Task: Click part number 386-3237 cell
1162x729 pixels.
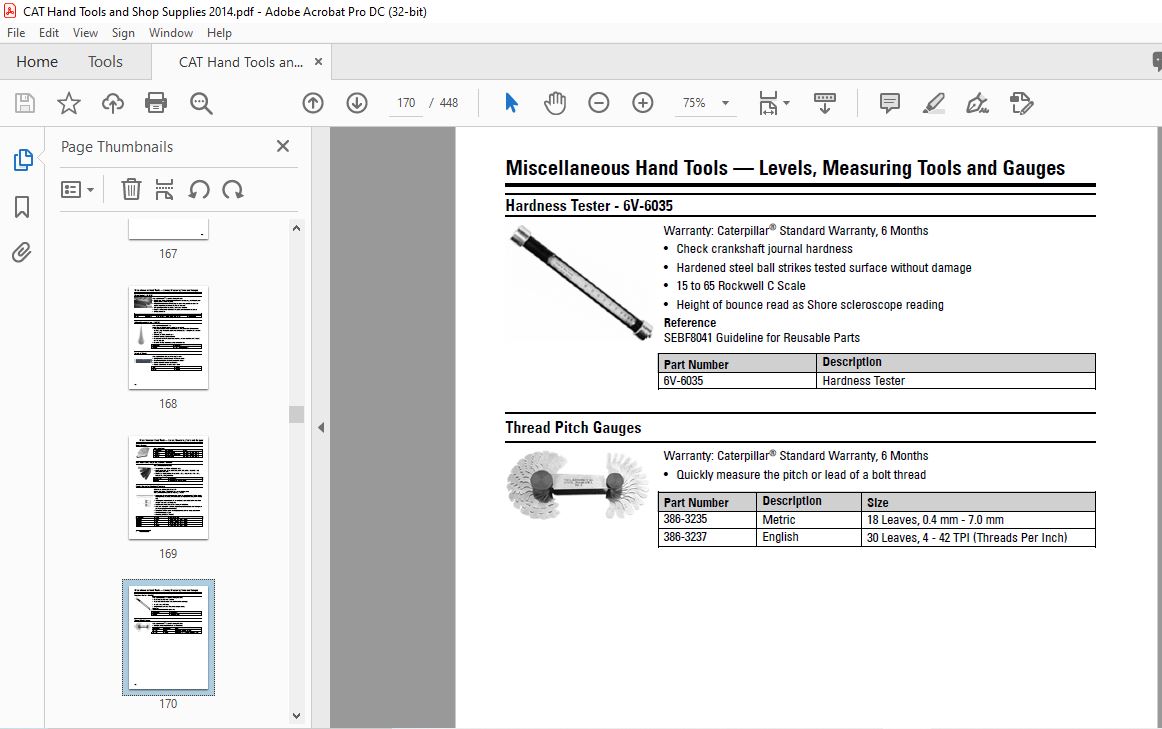Action: (708, 537)
